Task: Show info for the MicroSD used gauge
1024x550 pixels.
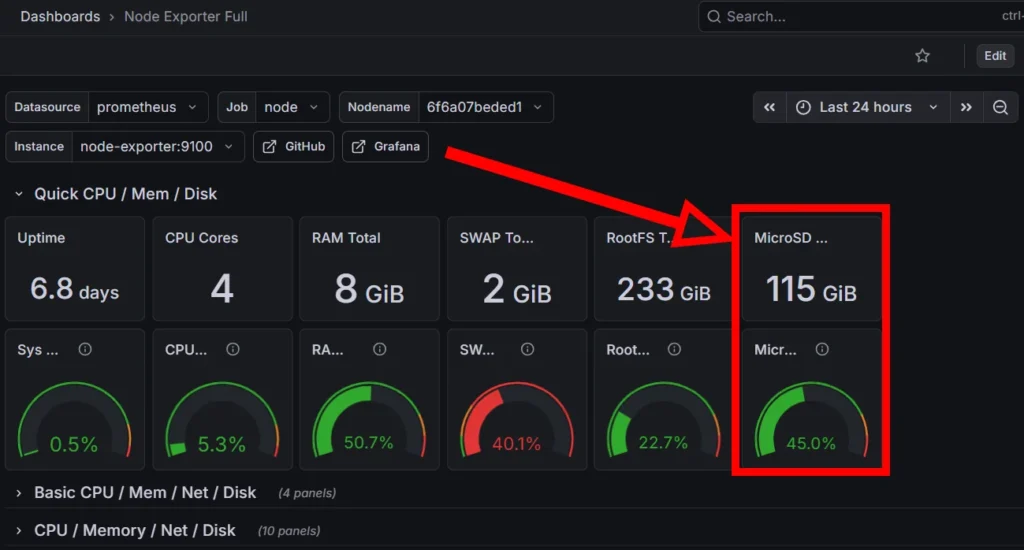Action: pos(822,349)
